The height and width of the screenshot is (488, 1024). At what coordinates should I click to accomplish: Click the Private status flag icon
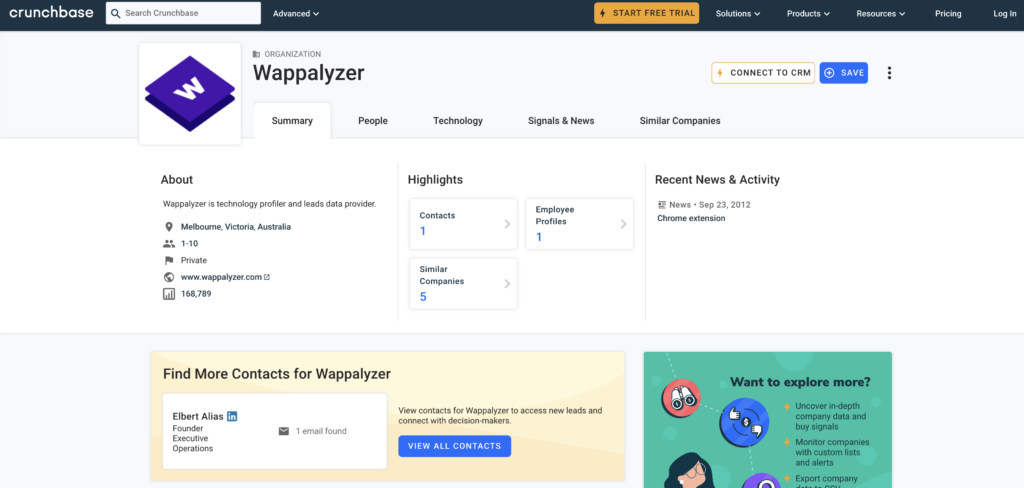168,261
